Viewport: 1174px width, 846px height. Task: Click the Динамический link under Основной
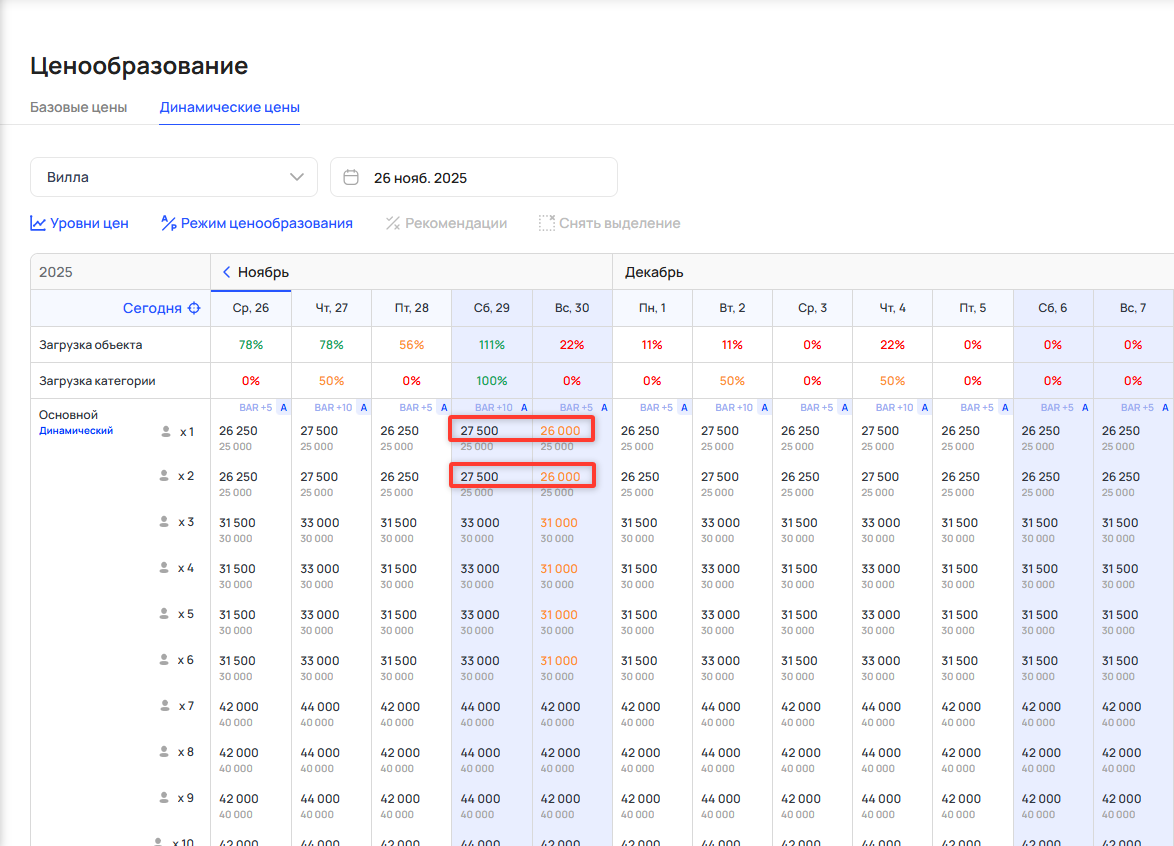(x=76, y=431)
